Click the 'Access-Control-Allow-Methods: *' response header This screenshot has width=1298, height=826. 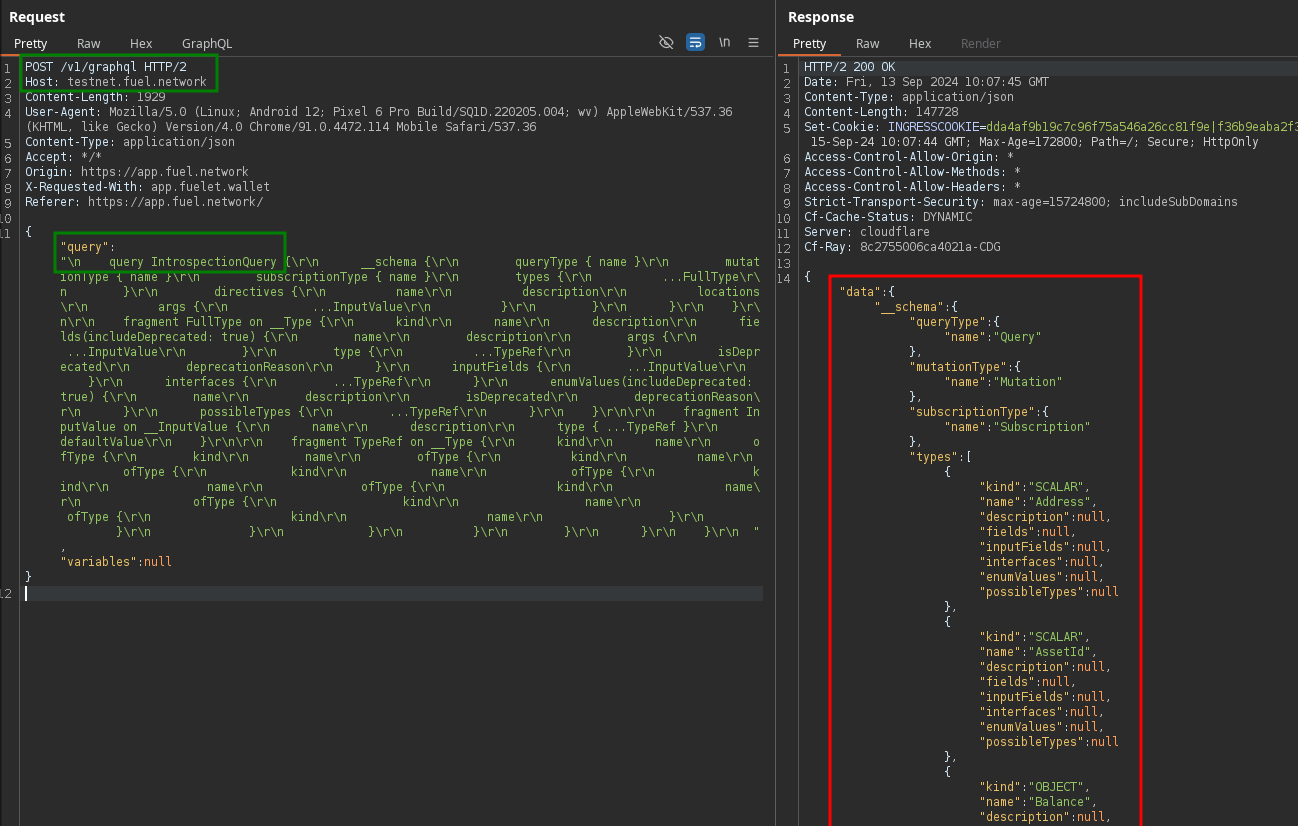913,172
